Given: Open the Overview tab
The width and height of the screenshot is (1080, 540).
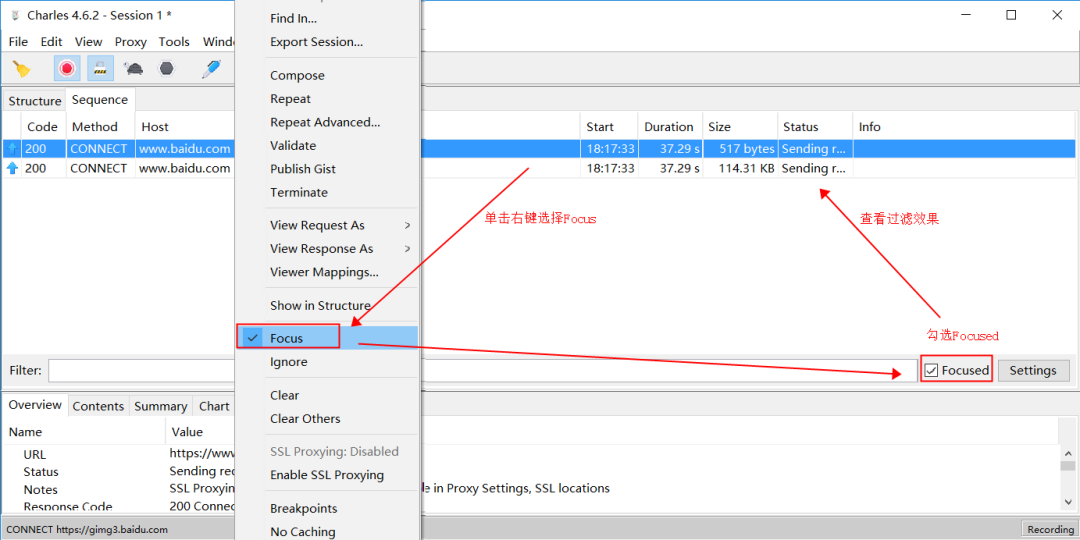Looking at the screenshot, I should click(x=35, y=405).
